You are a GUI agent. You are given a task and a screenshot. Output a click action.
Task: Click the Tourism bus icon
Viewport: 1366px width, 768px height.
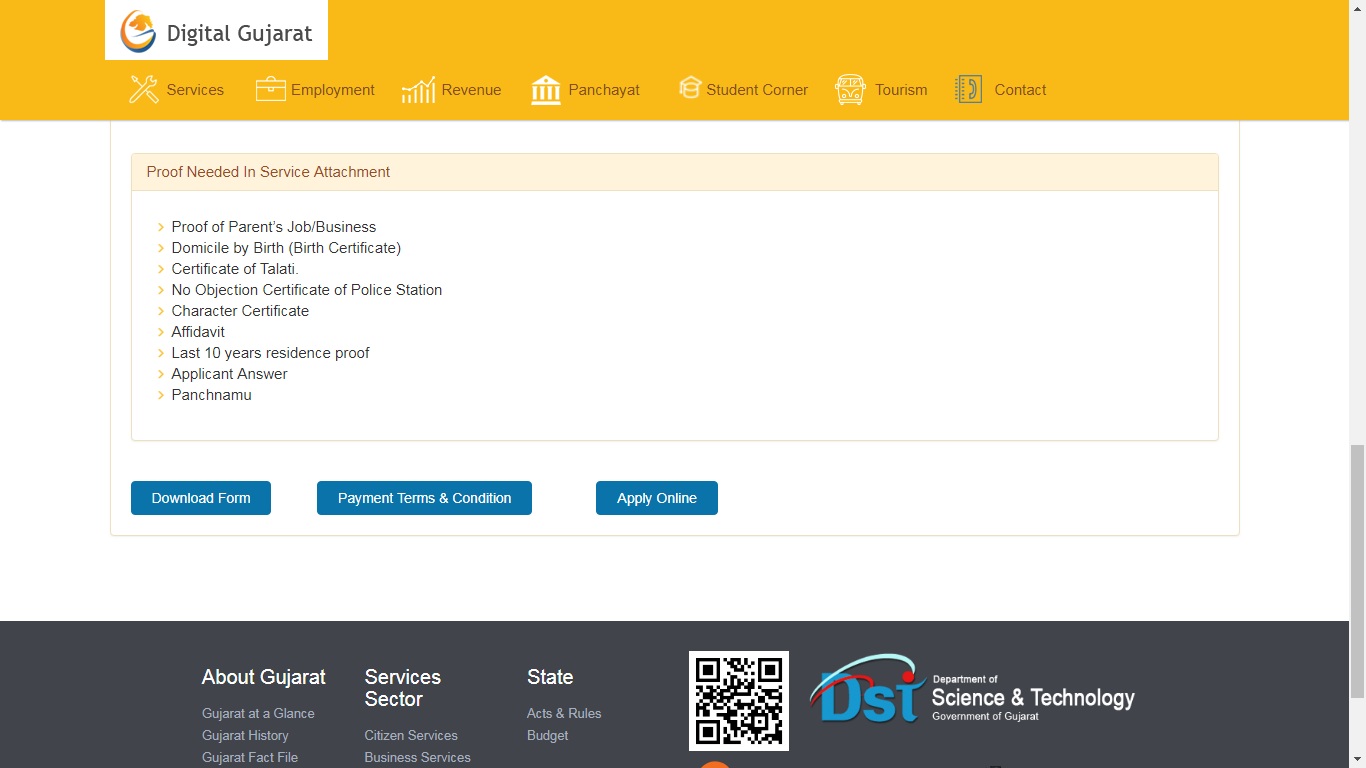point(849,89)
